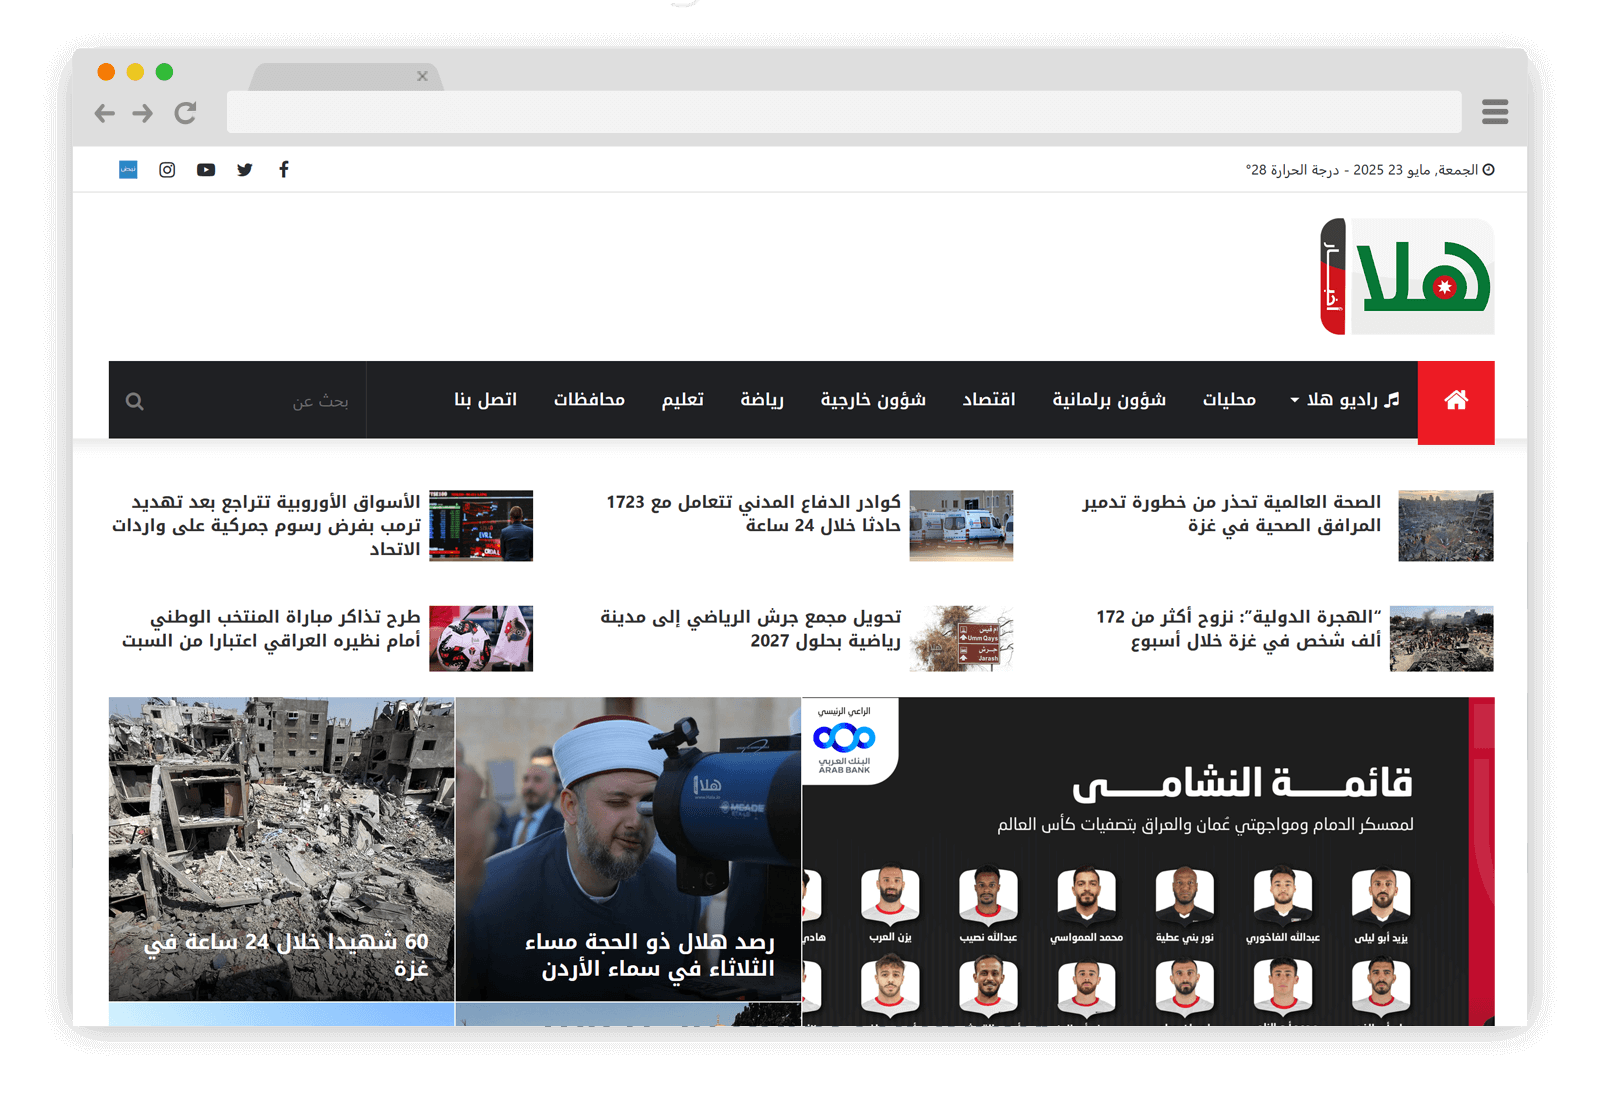Open the رياضة menu item
This screenshot has height=1101, width=1600.
tap(762, 400)
